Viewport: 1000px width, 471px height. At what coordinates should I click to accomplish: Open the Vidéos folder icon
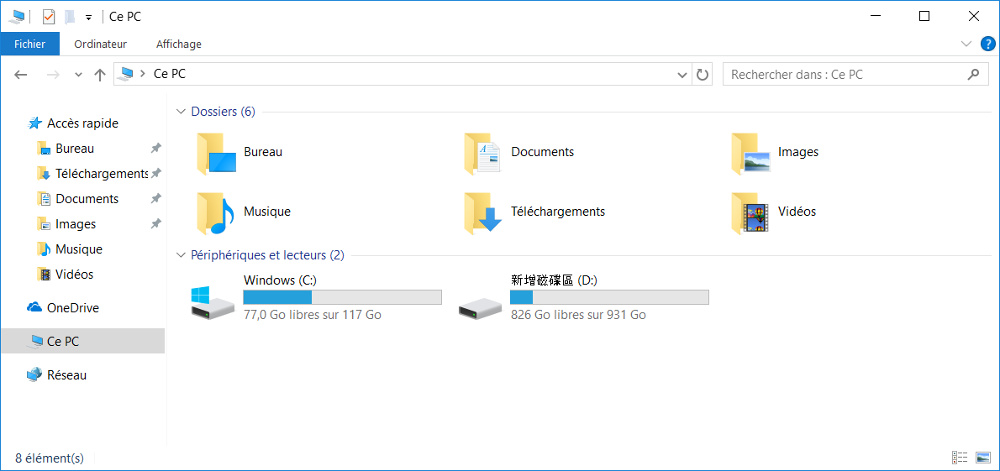[750, 212]
